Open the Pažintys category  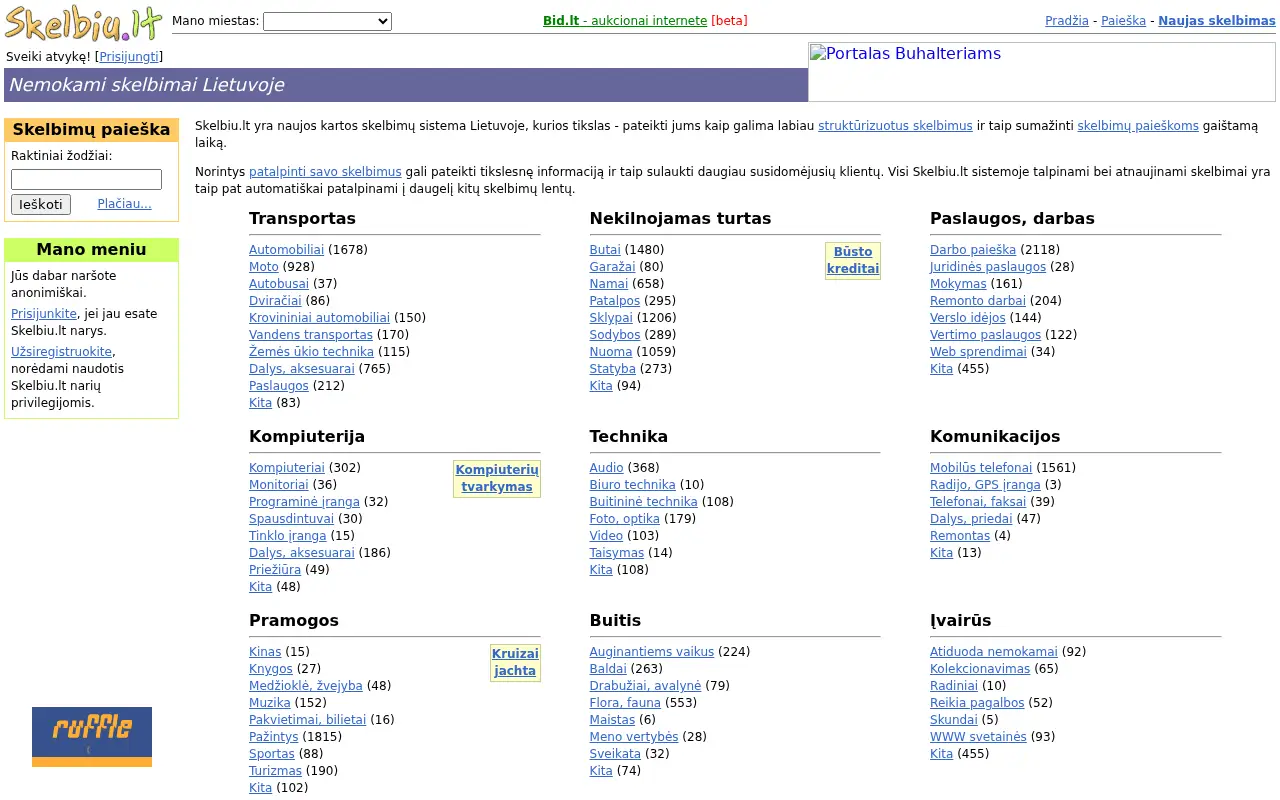[x=274, y=737]
